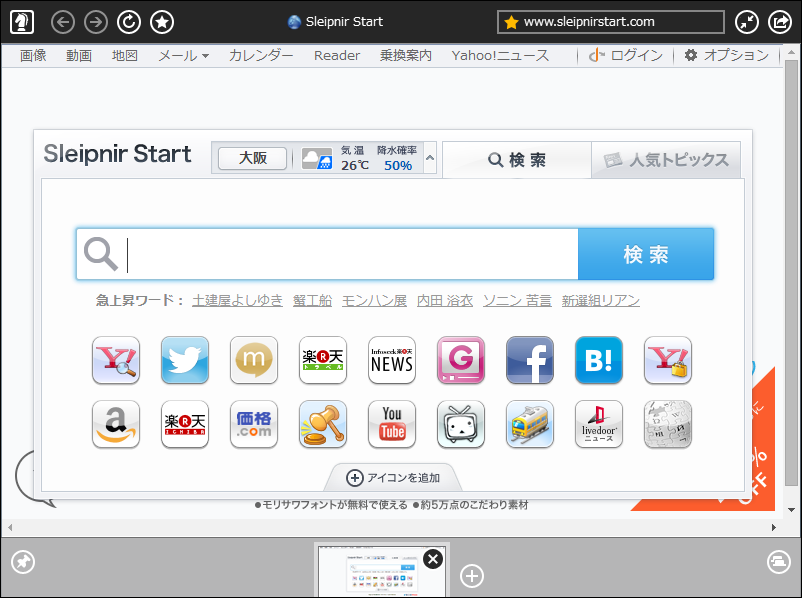Open the オプション settings
This screenshot has height=598, width=802.
[x=726, y=55]
